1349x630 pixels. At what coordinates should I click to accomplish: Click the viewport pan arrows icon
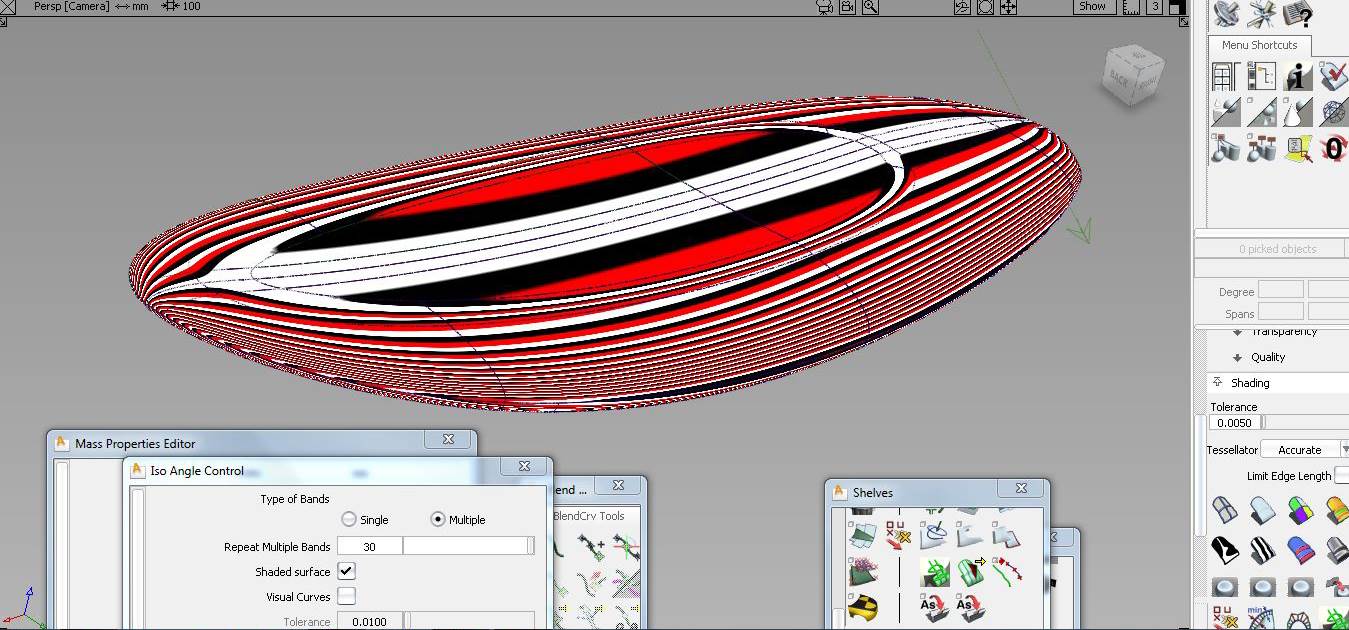coord(1009,7)
